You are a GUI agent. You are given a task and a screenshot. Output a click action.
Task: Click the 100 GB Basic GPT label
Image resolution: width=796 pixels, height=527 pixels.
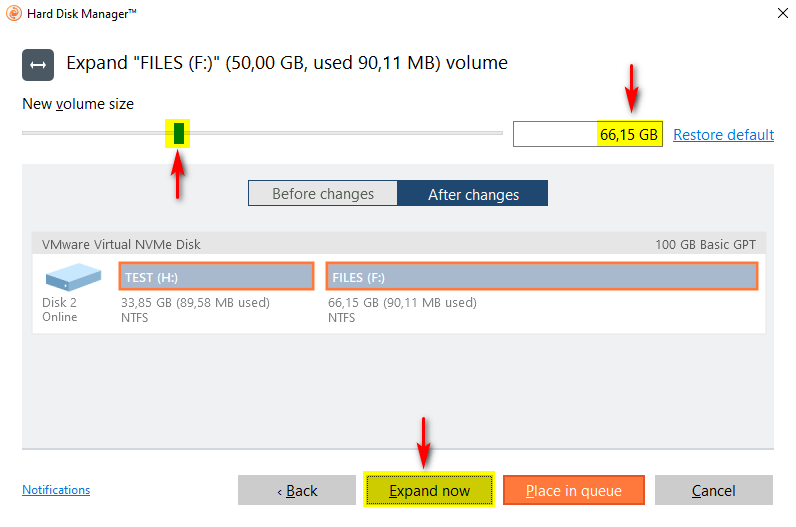click(x=705, y=244)
